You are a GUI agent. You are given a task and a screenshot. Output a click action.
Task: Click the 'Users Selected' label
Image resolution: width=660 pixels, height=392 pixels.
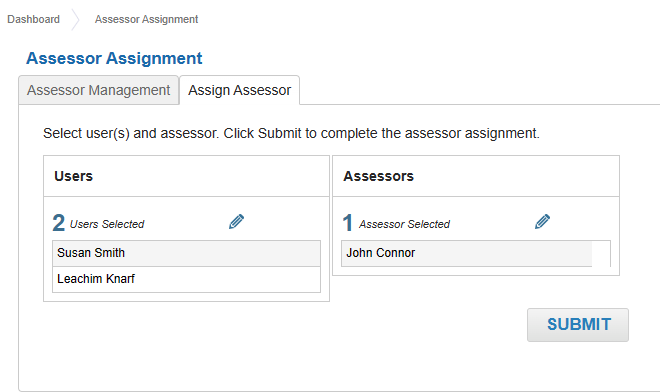pos(107,224)
